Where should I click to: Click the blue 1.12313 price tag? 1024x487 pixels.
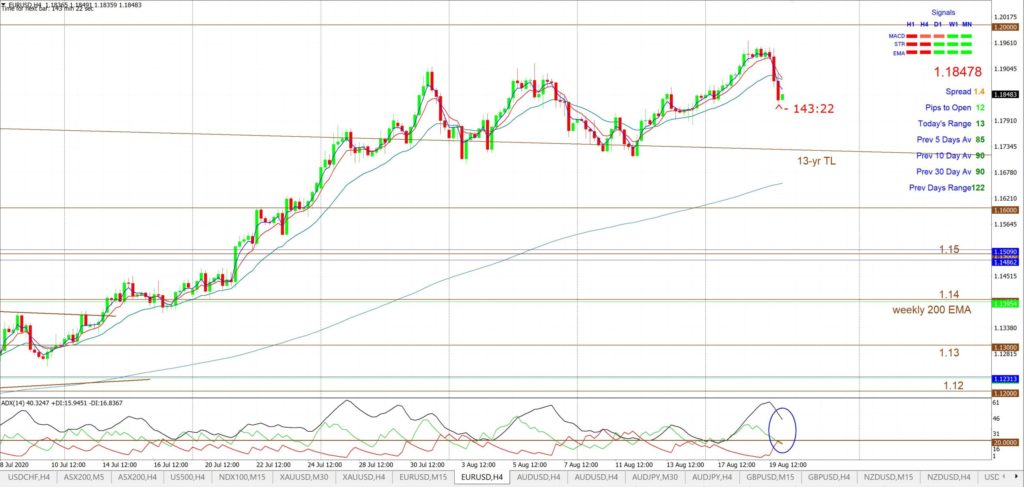tap(1006, 379)
